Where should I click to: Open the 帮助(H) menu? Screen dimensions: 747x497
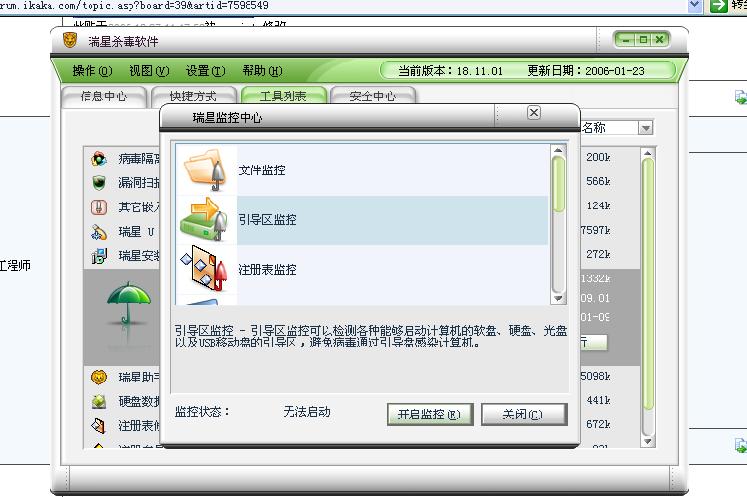[x=262, y=71]
